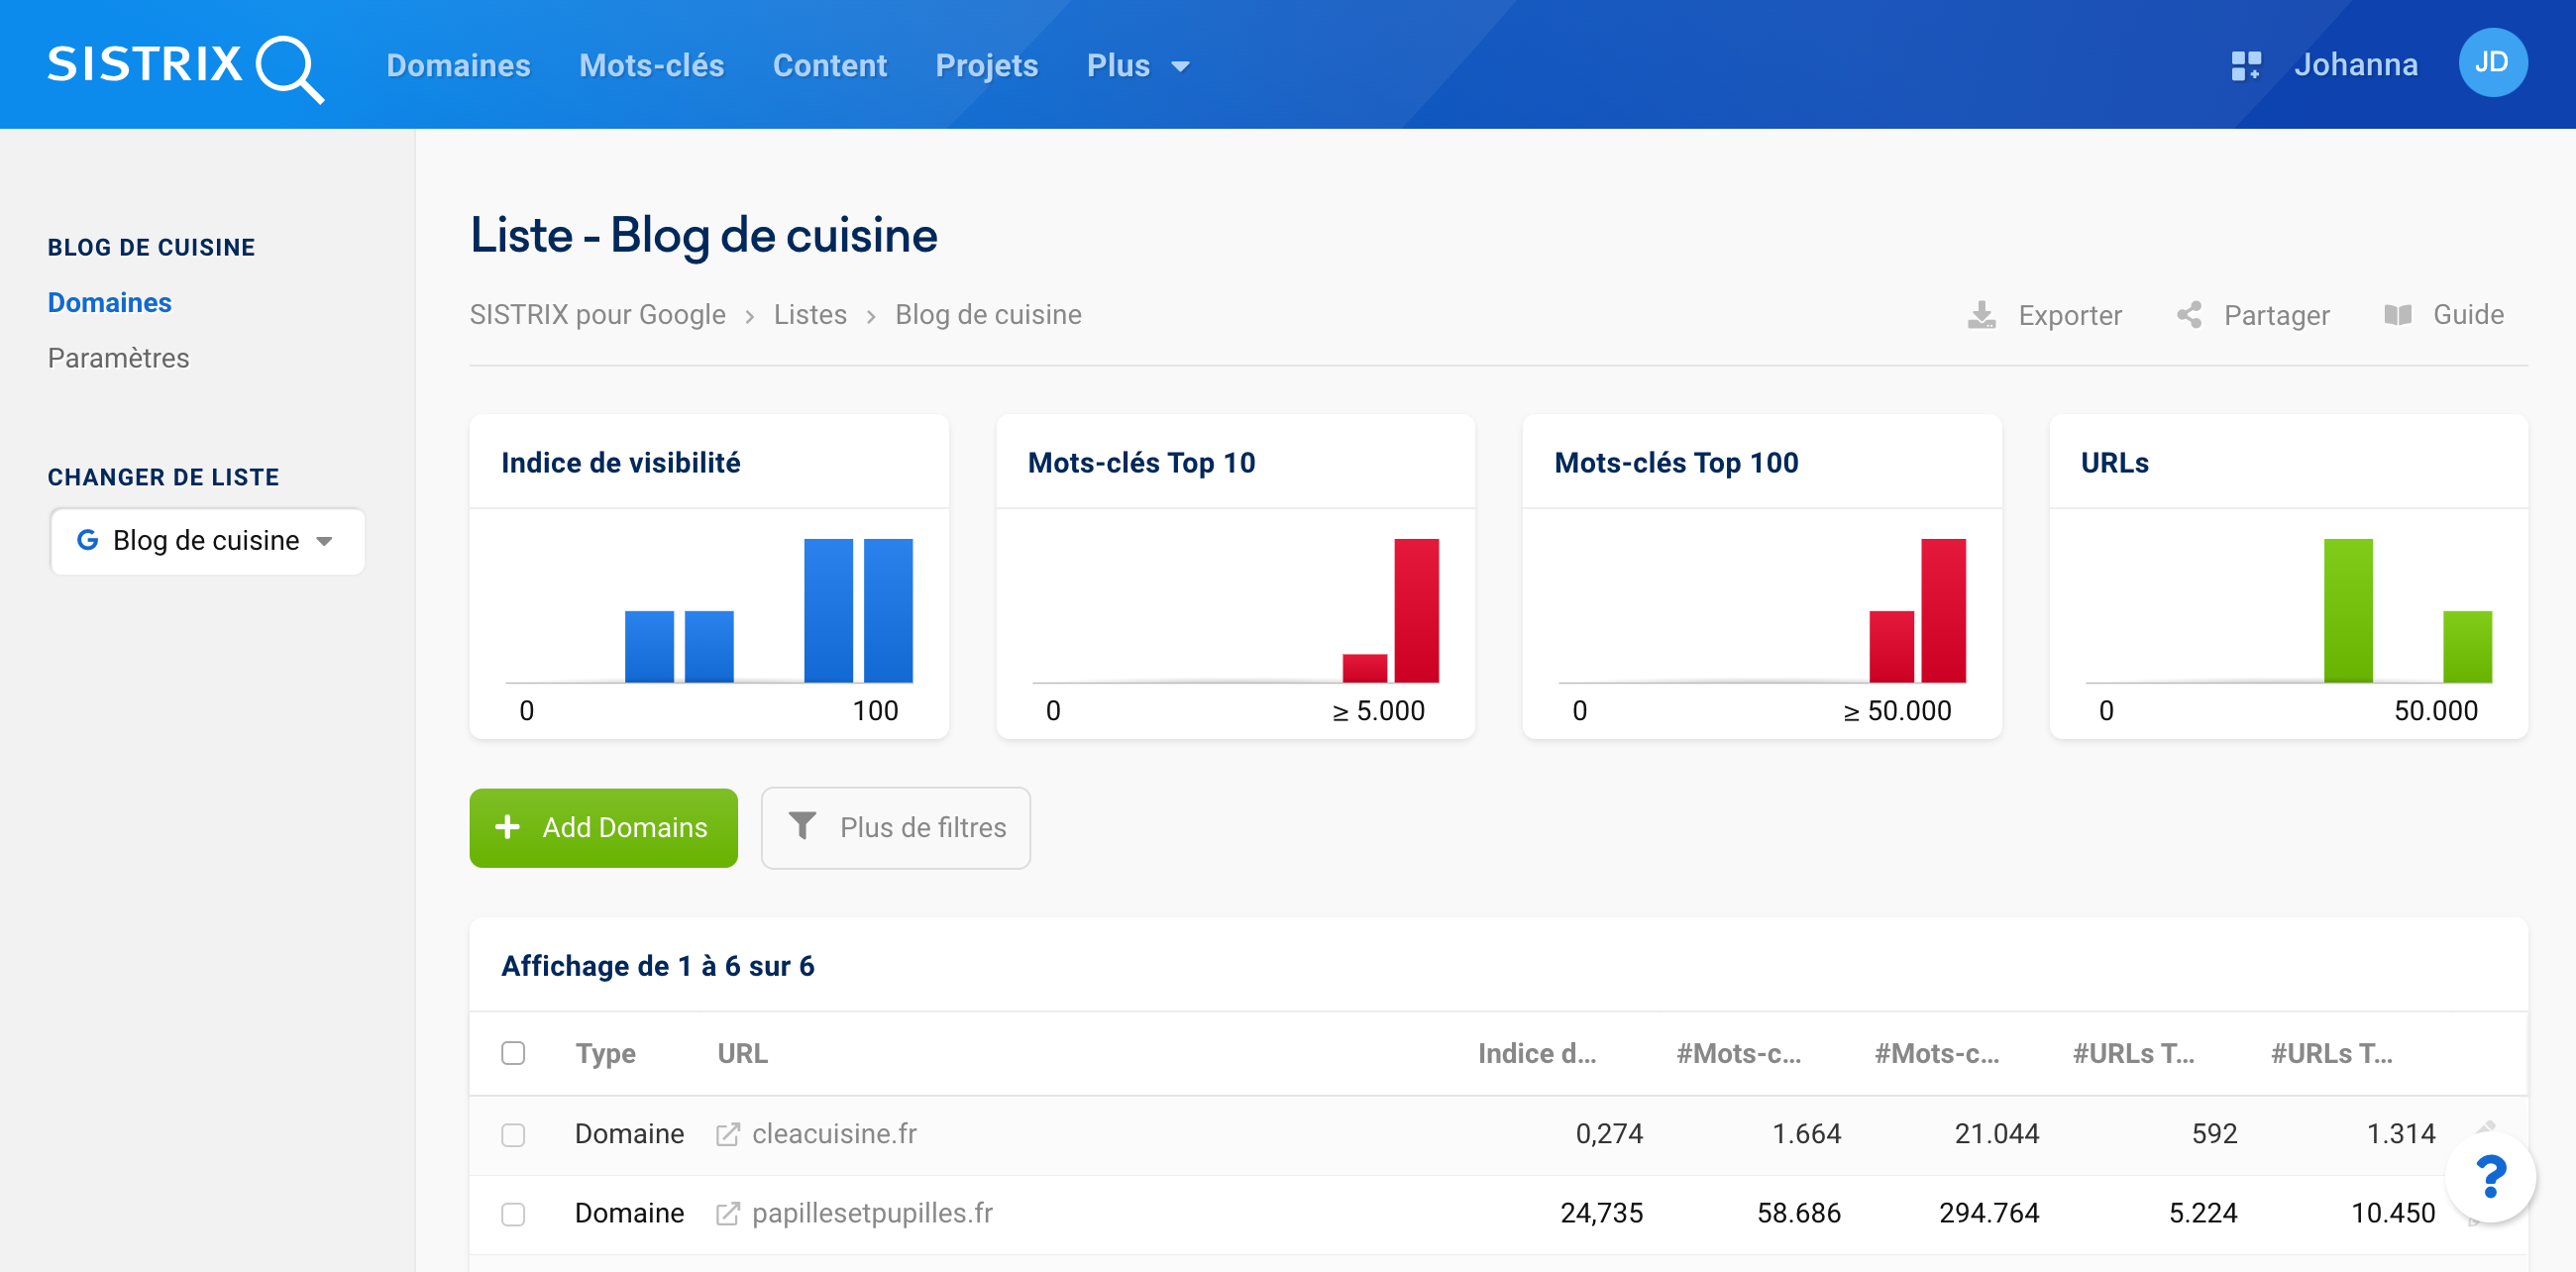2576x1272 pixels.
Task: Open the Mots-clés top menu
Action: coord(651,66)
